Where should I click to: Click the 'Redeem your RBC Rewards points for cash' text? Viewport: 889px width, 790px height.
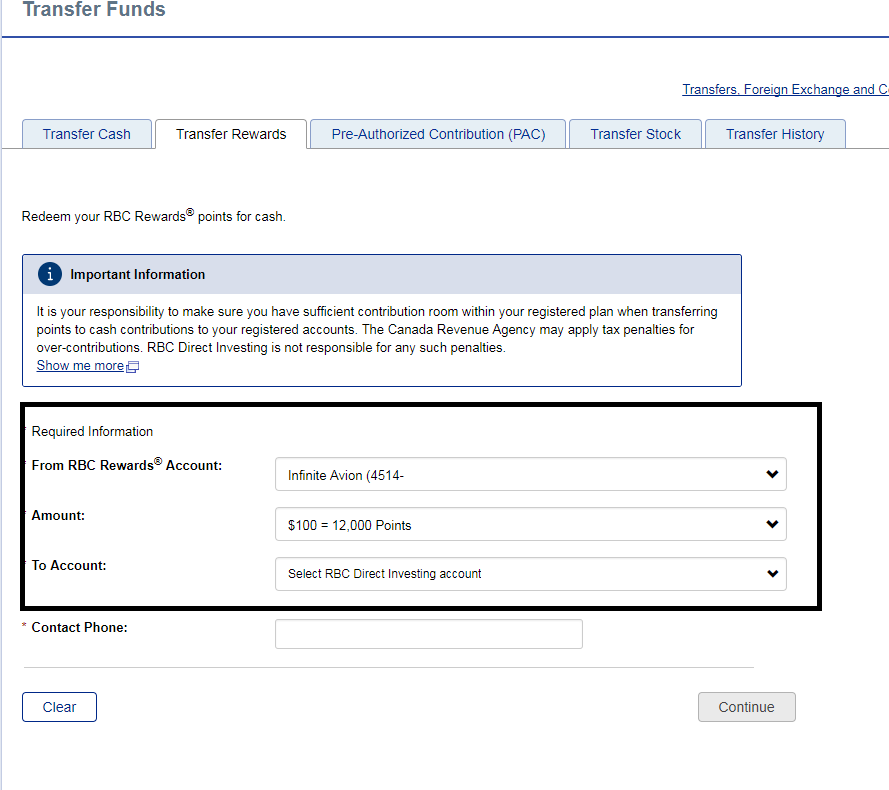(x=154, y=216)
